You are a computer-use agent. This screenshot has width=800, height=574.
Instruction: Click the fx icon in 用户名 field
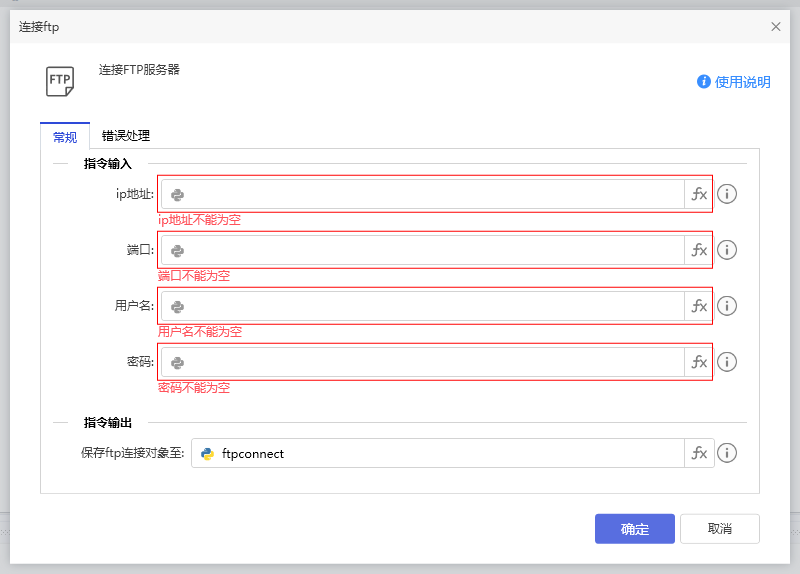coord(699,306)
